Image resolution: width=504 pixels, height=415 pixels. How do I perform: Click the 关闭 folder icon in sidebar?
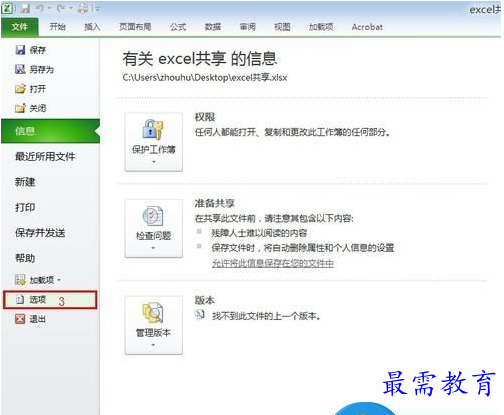tap(20, 108)
